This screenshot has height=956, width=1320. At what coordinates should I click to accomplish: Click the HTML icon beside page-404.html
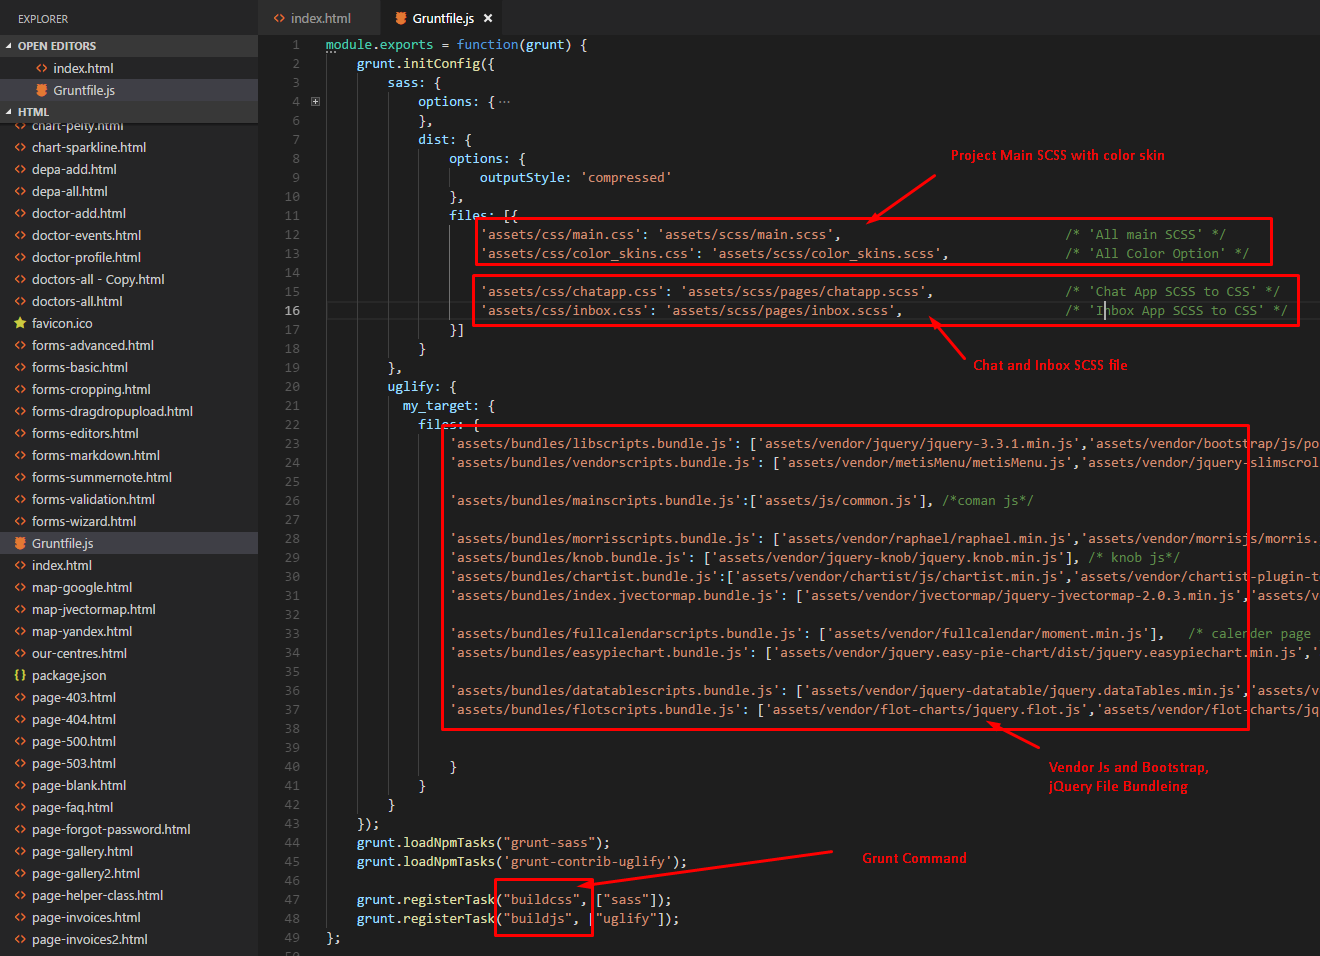(20, 719)
